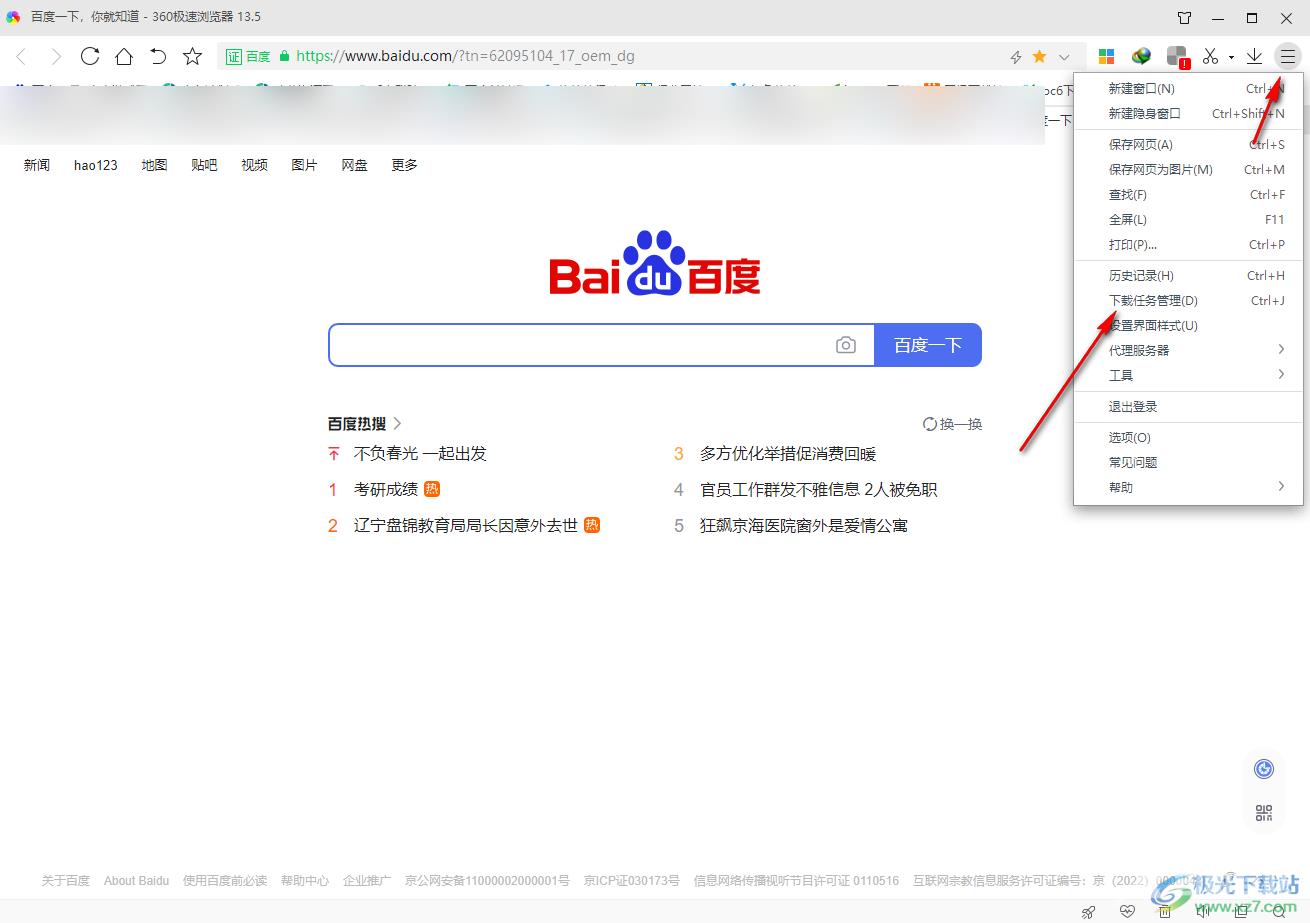Viewport: 1310px width, 923px height.
Task: Click the rocket accelerator status bar icon
Action: [1089, 911]
